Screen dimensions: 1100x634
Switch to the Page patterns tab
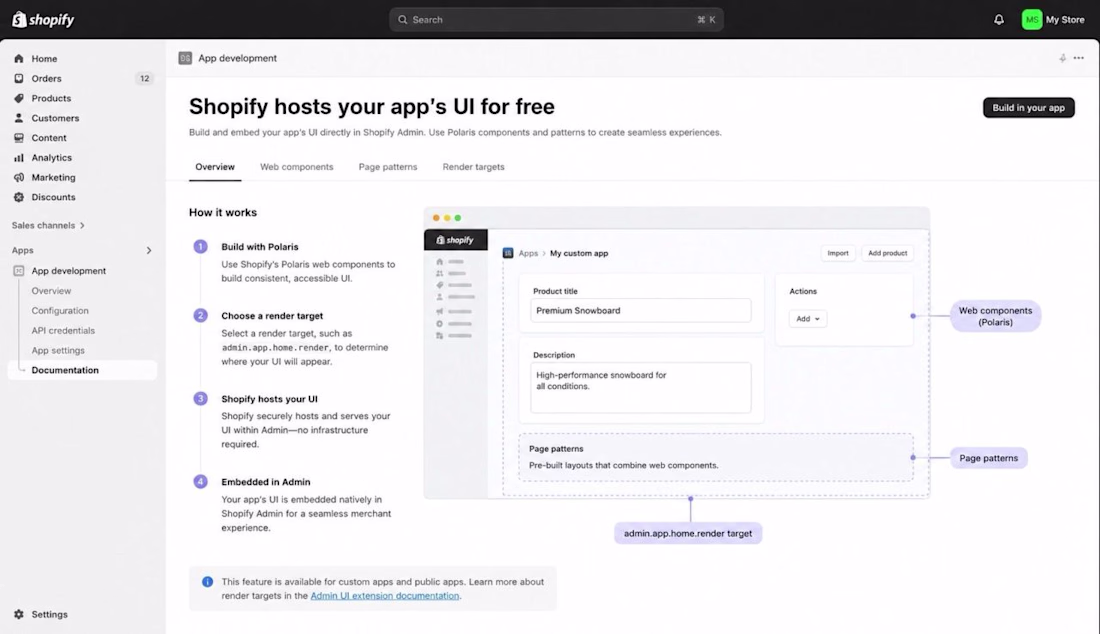tap(388, 167)
